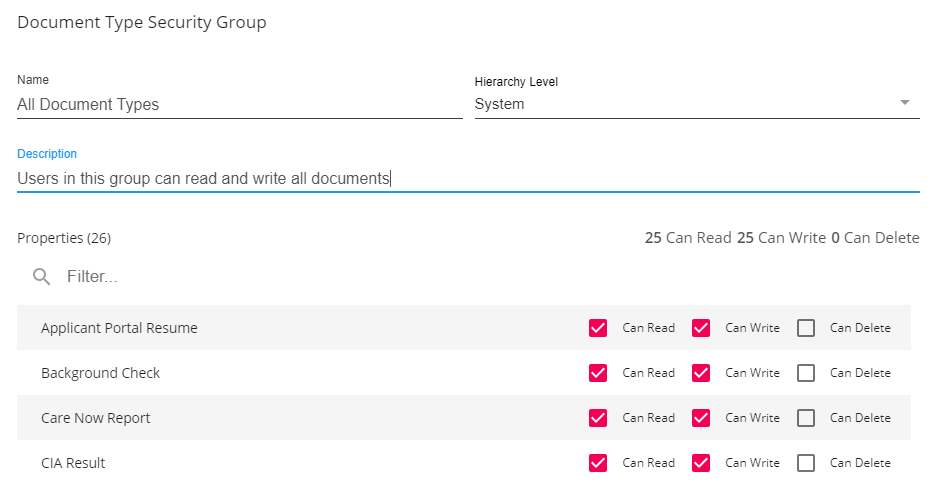
Task: Open the Hierarchy Level dropdown arrow
Action: tap(904, 103)
